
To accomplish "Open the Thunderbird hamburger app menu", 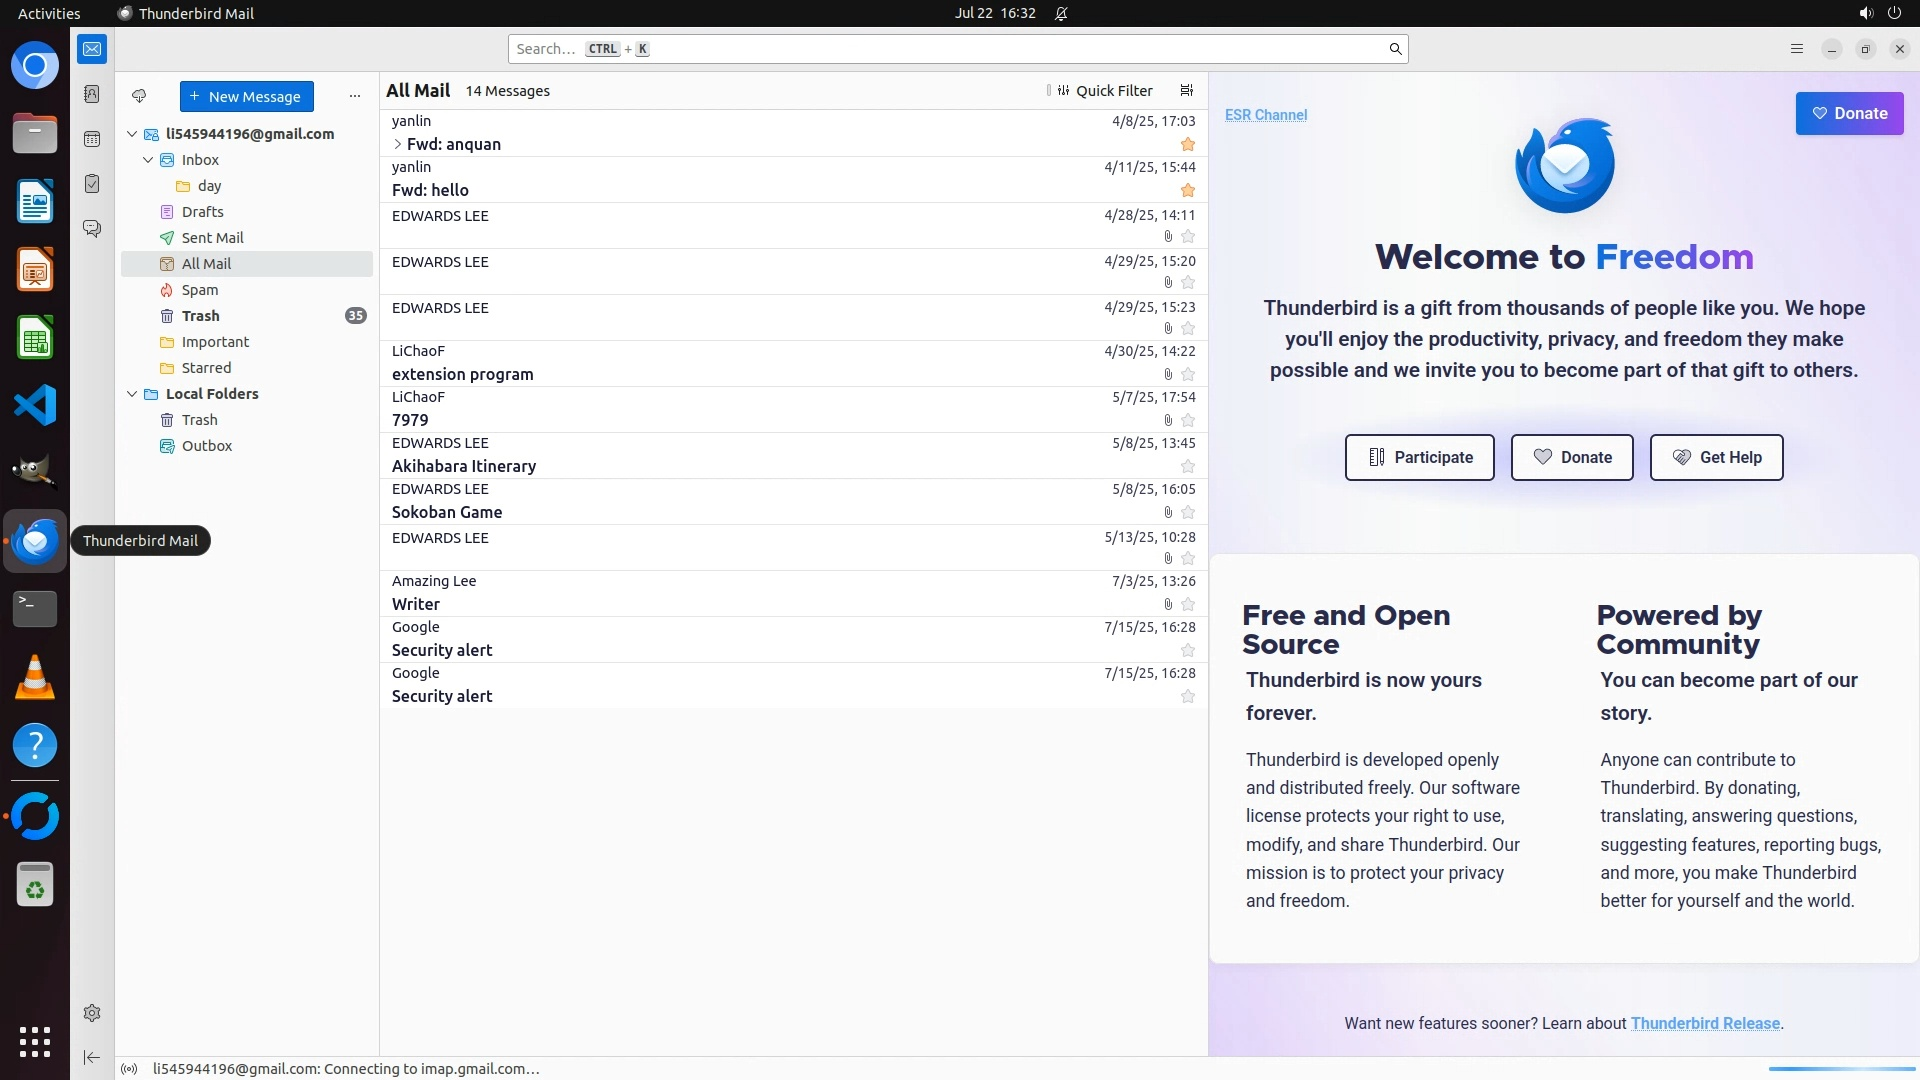I will (1797, 49).
